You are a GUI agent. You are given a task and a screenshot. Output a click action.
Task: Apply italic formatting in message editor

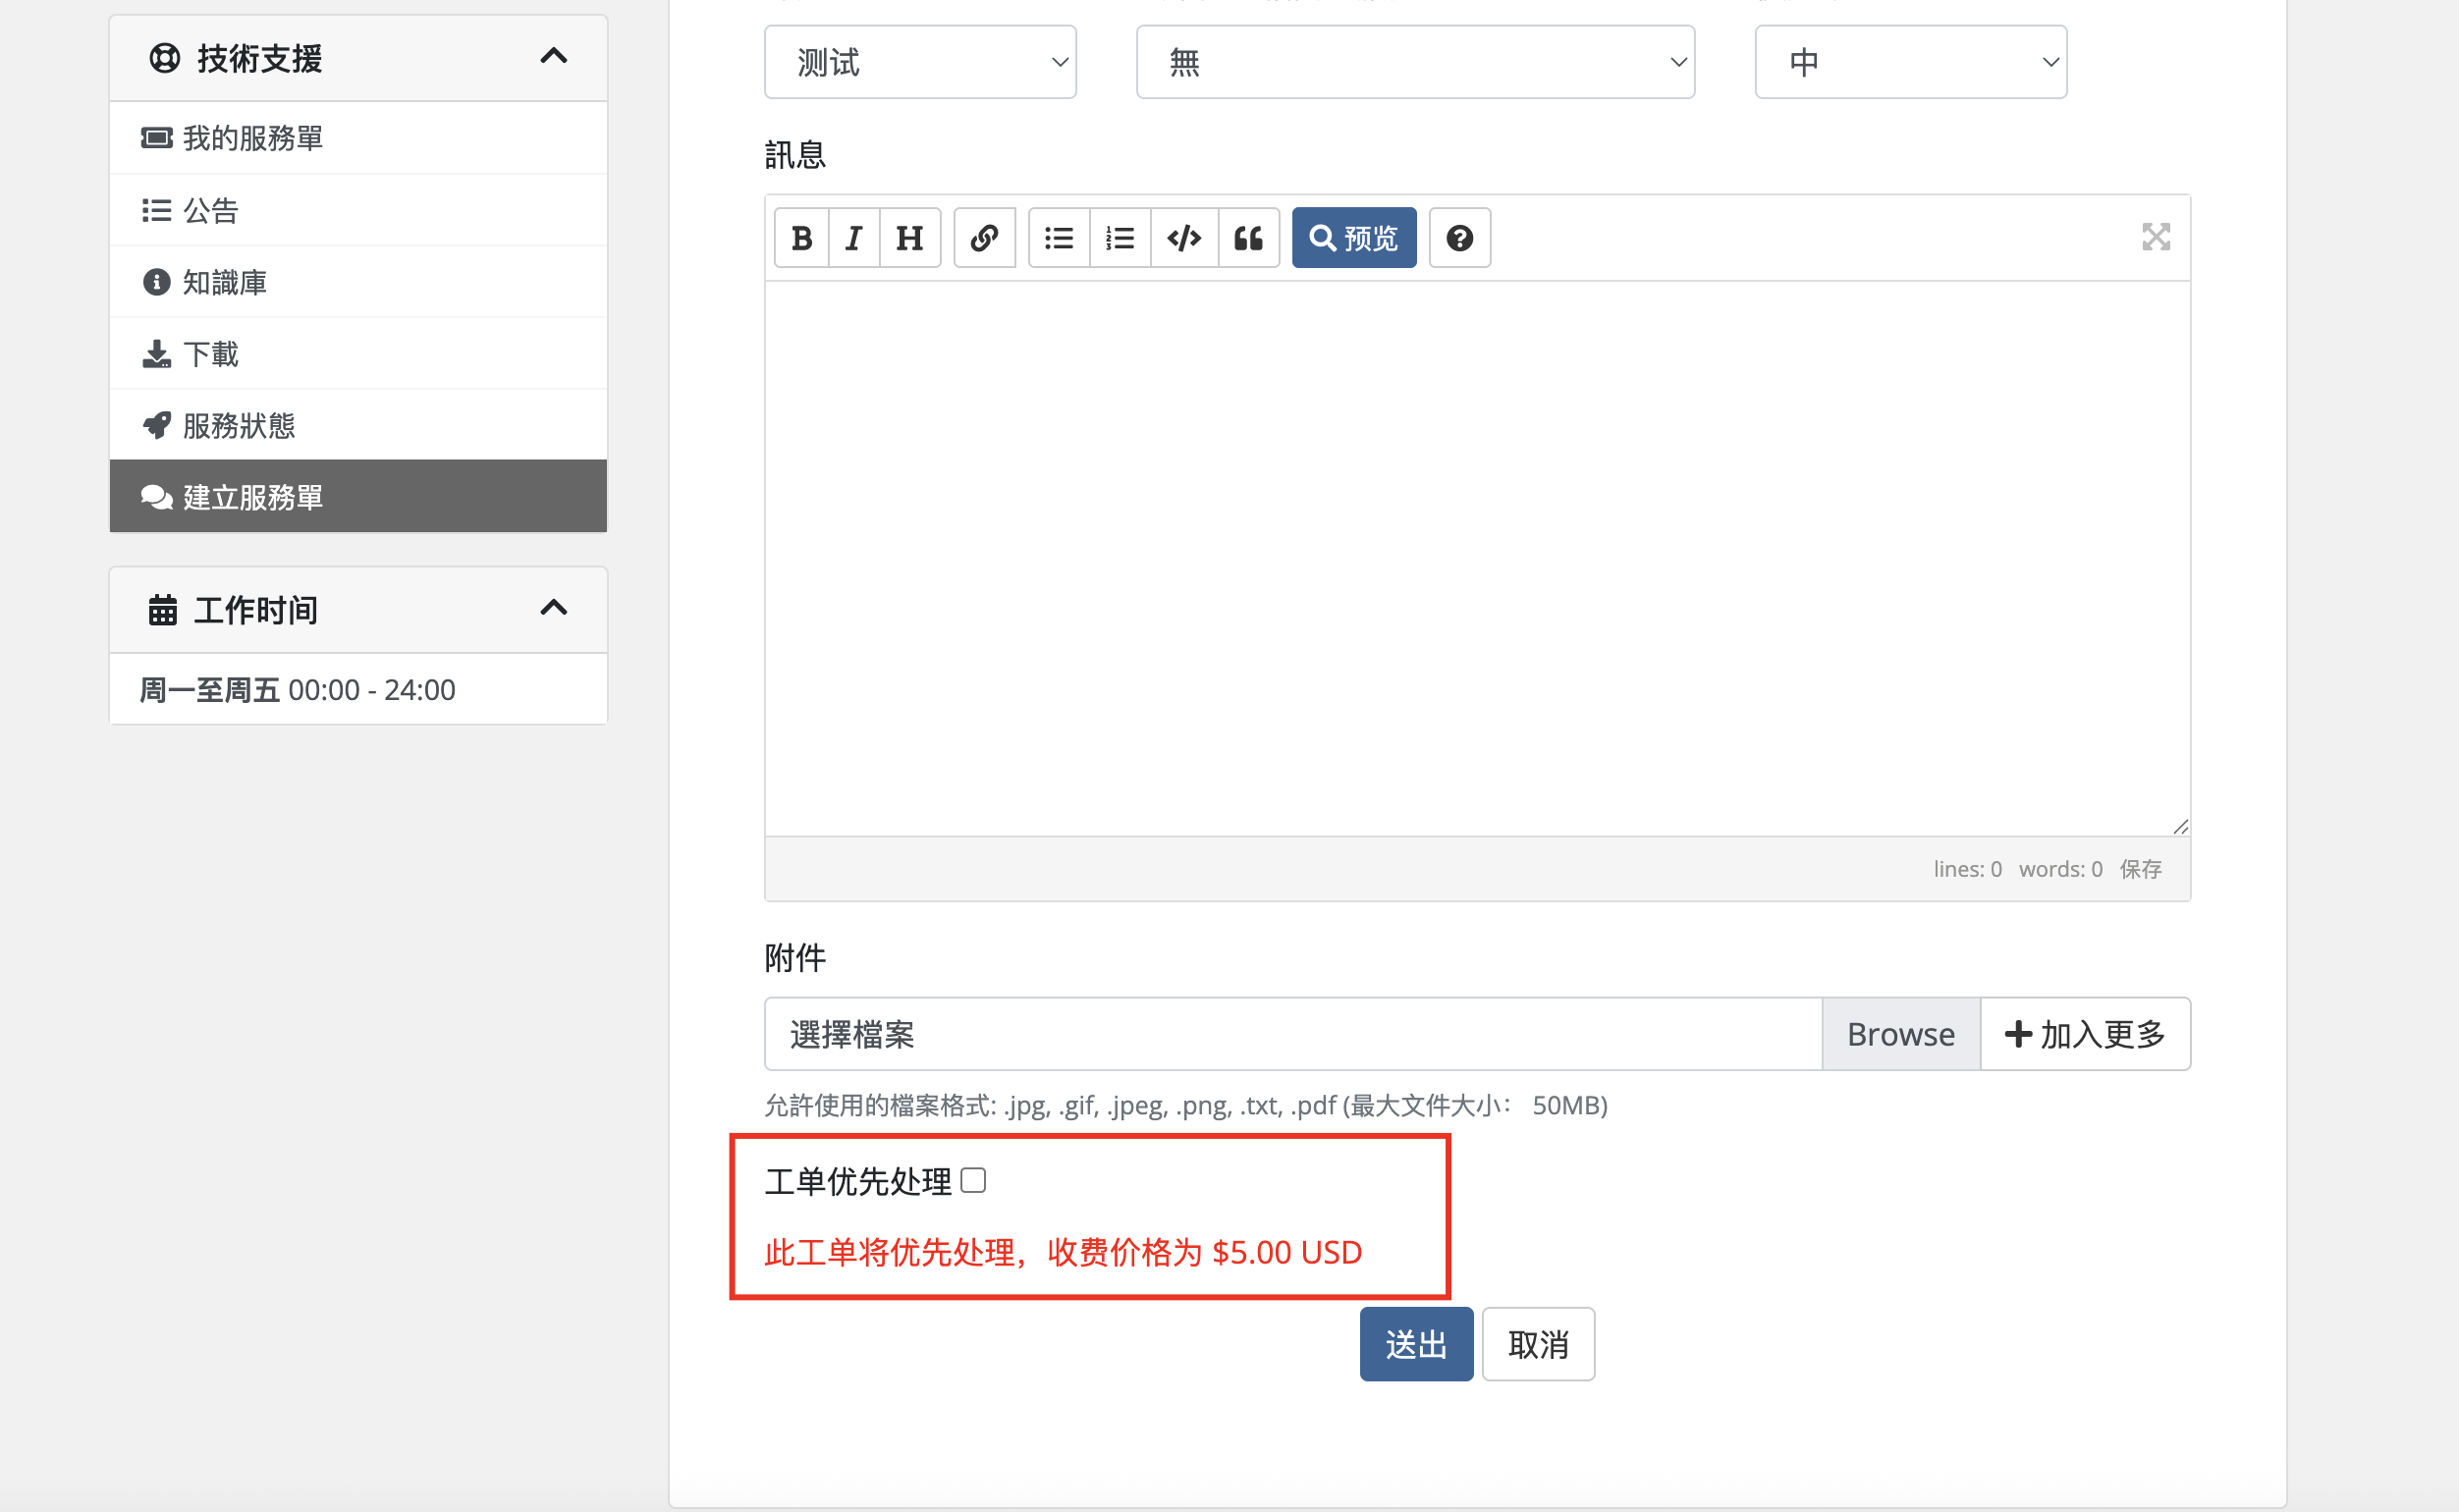(x=853, y=238)
